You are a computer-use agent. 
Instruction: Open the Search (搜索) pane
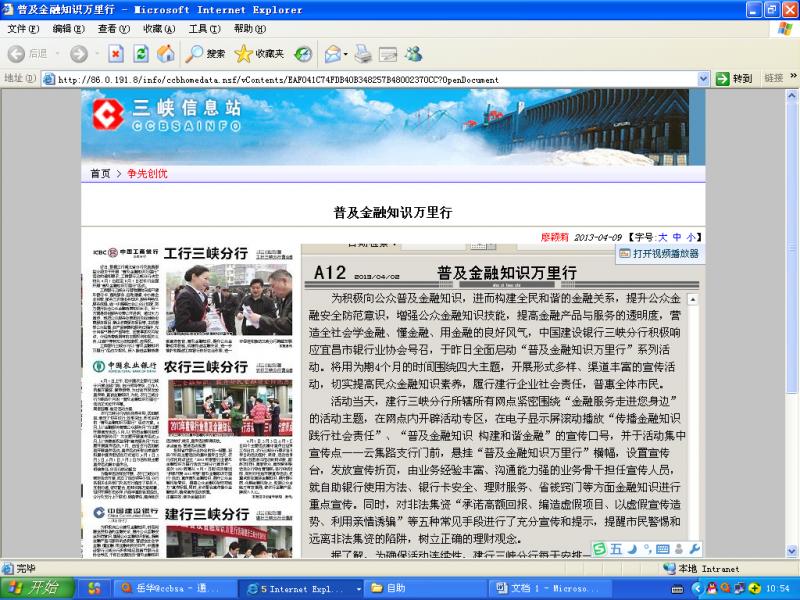205,54
